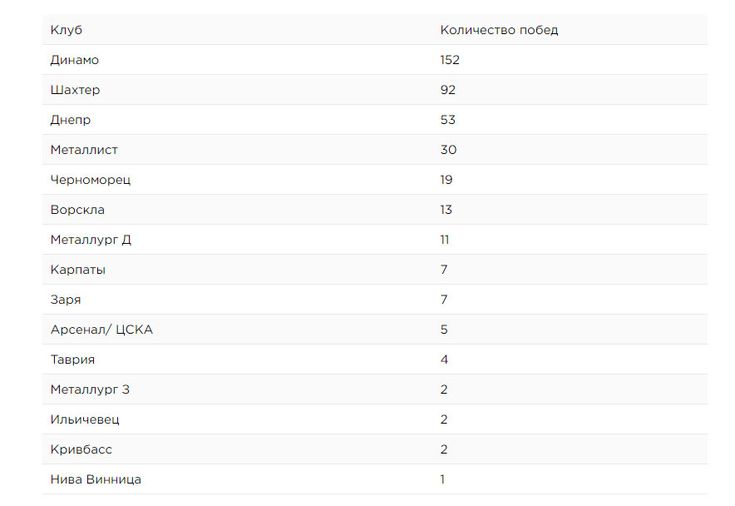
Task: Click the Металлург Д club cell
Action: [x=90, y=240]
